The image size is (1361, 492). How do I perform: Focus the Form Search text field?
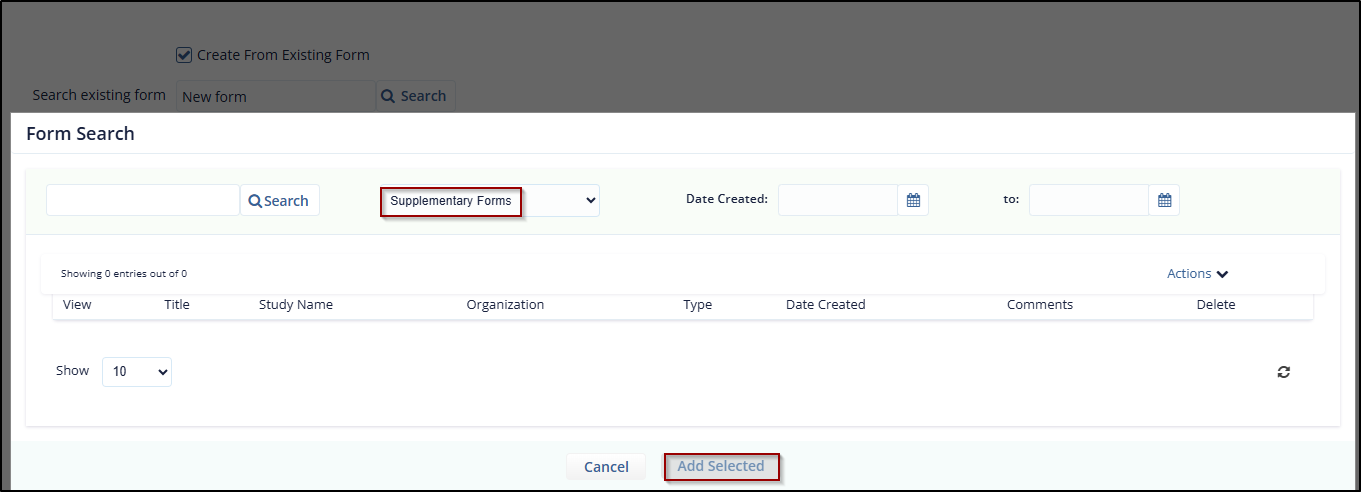[x=143, y=200]
